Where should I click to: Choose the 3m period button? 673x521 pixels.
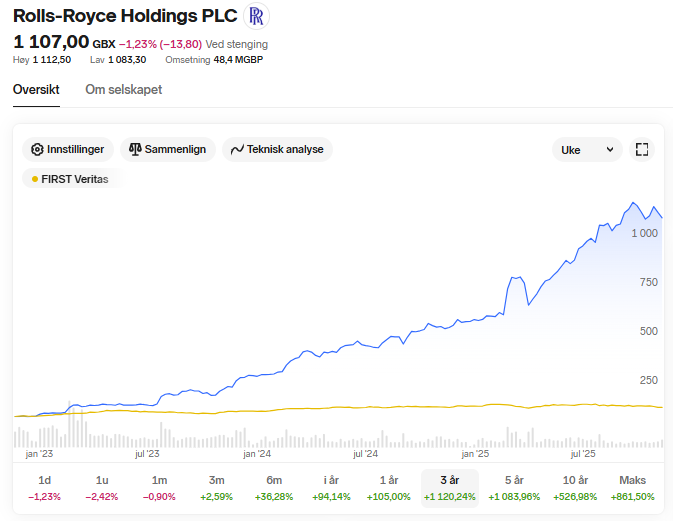(x=217, y=487)
